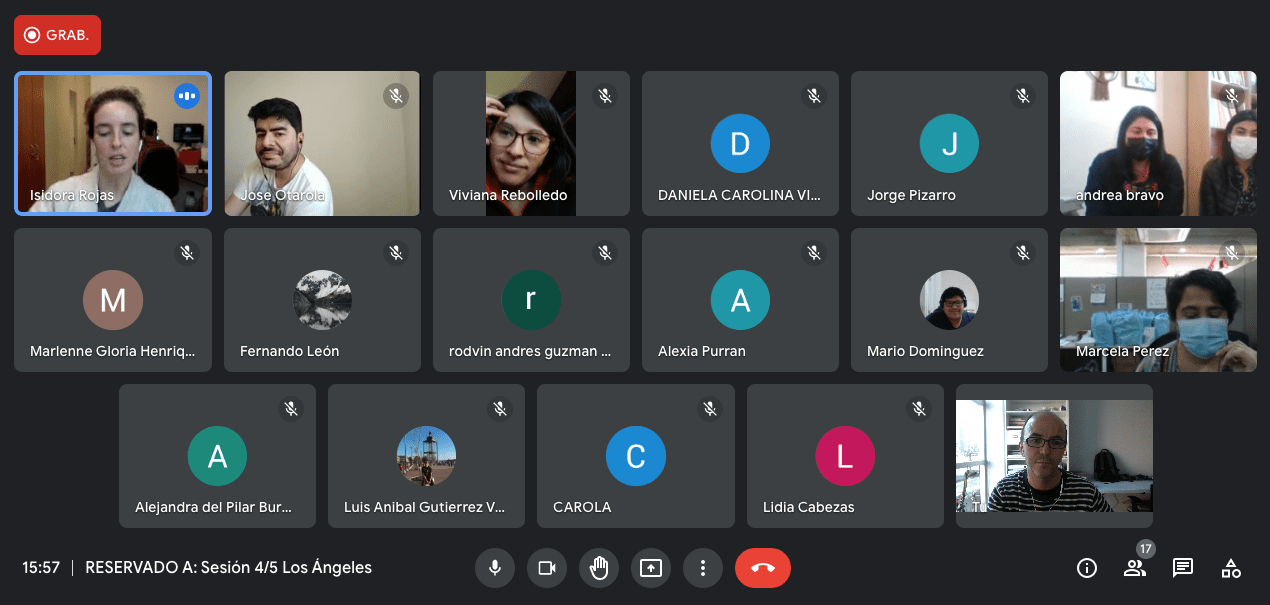Click the speaking indicator on Isidora Rojas tile
The width and height of the screenshot is (1270, 605).
pyautogui.click(x=187, y=96)
